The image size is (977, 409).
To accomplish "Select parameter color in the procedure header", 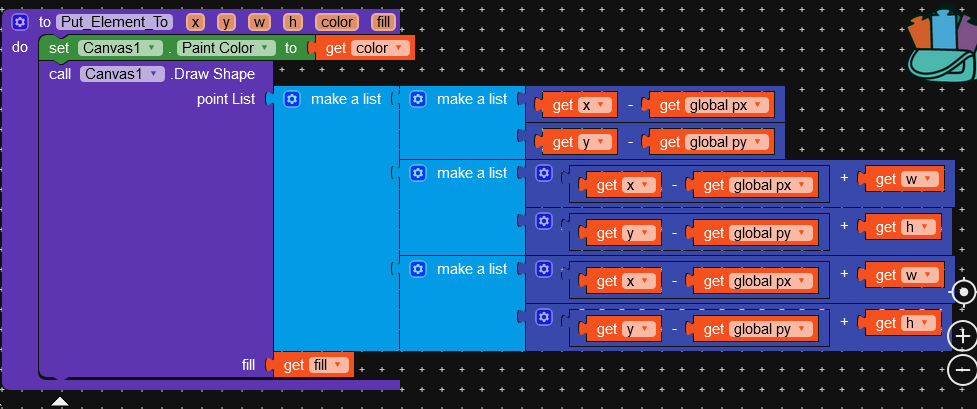I will pyautogui.click(x=336, y=22).
